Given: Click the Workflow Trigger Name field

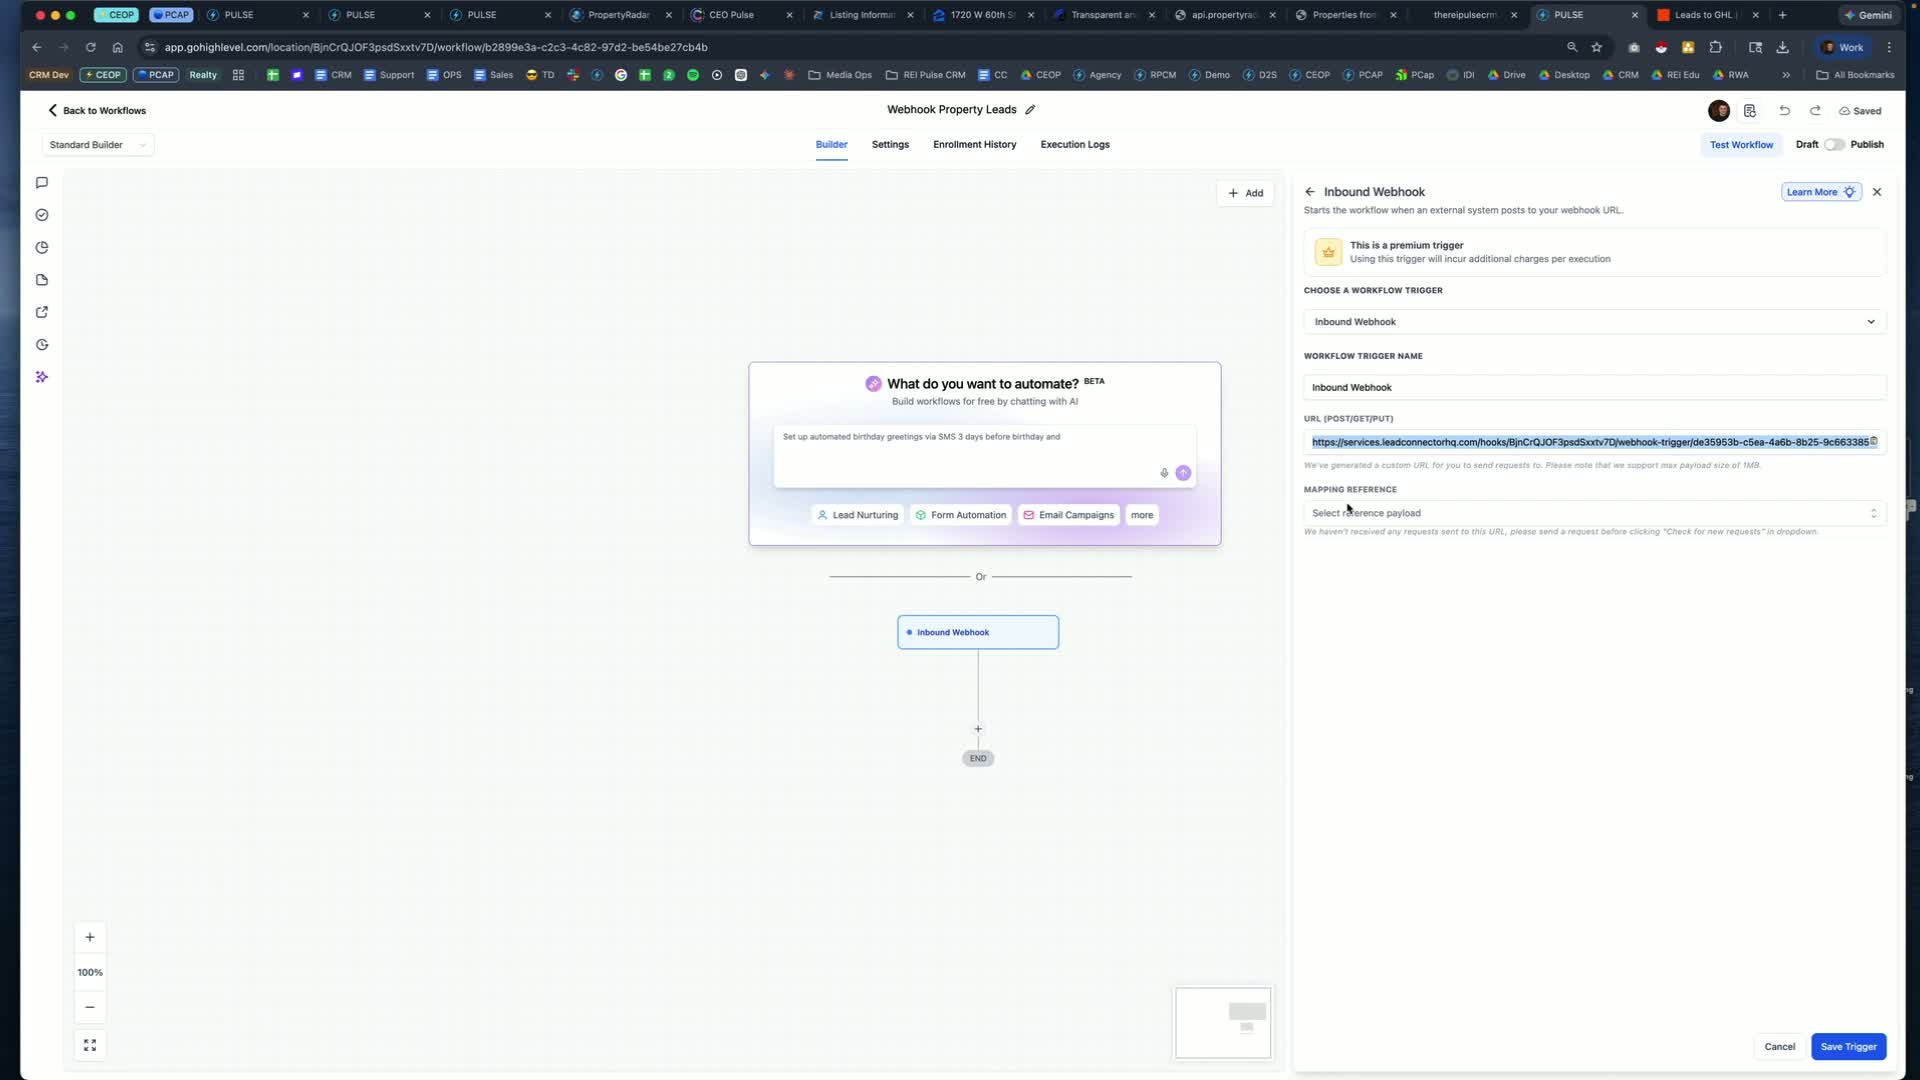Looking at the screenshot, I should tap(1594, 387).
